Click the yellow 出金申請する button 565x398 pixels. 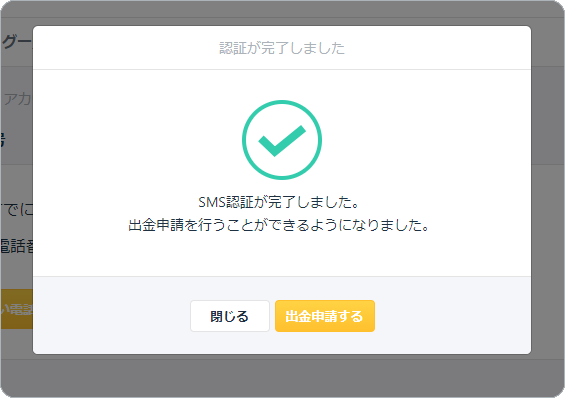click(325, 316)
